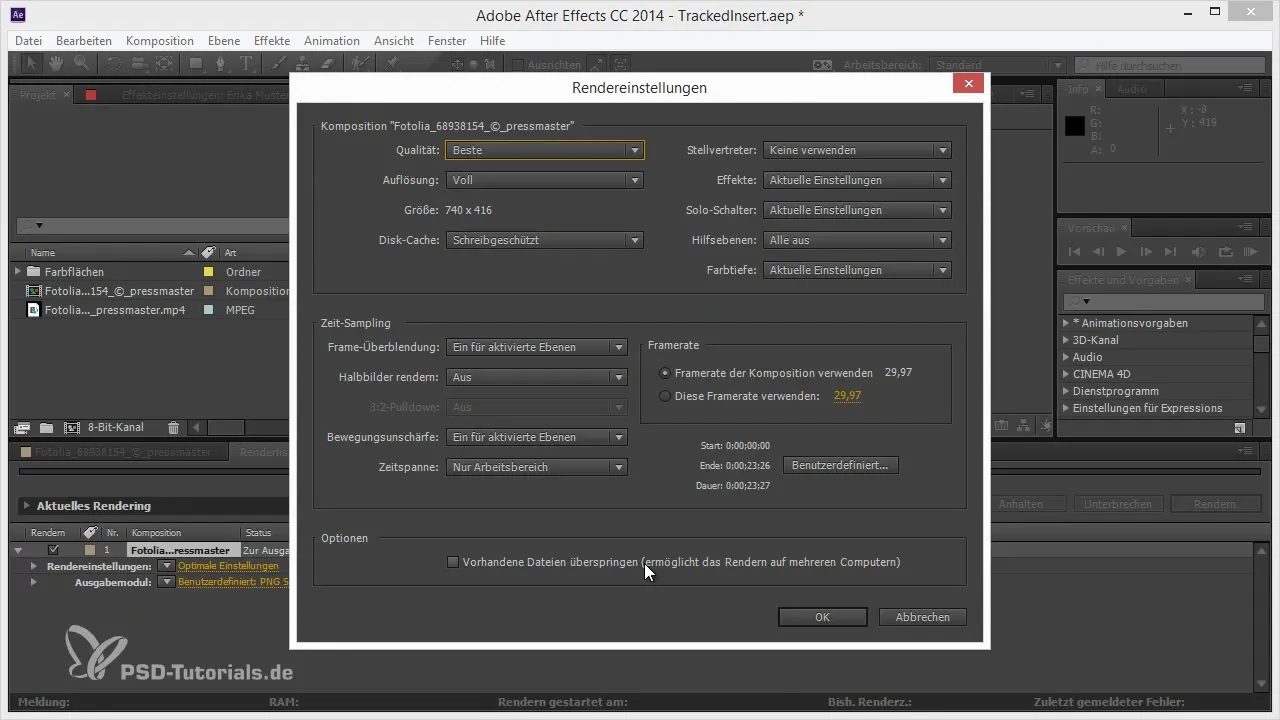Open the Auflösung dropdown
1280x720 pixels.
(545, 180)
